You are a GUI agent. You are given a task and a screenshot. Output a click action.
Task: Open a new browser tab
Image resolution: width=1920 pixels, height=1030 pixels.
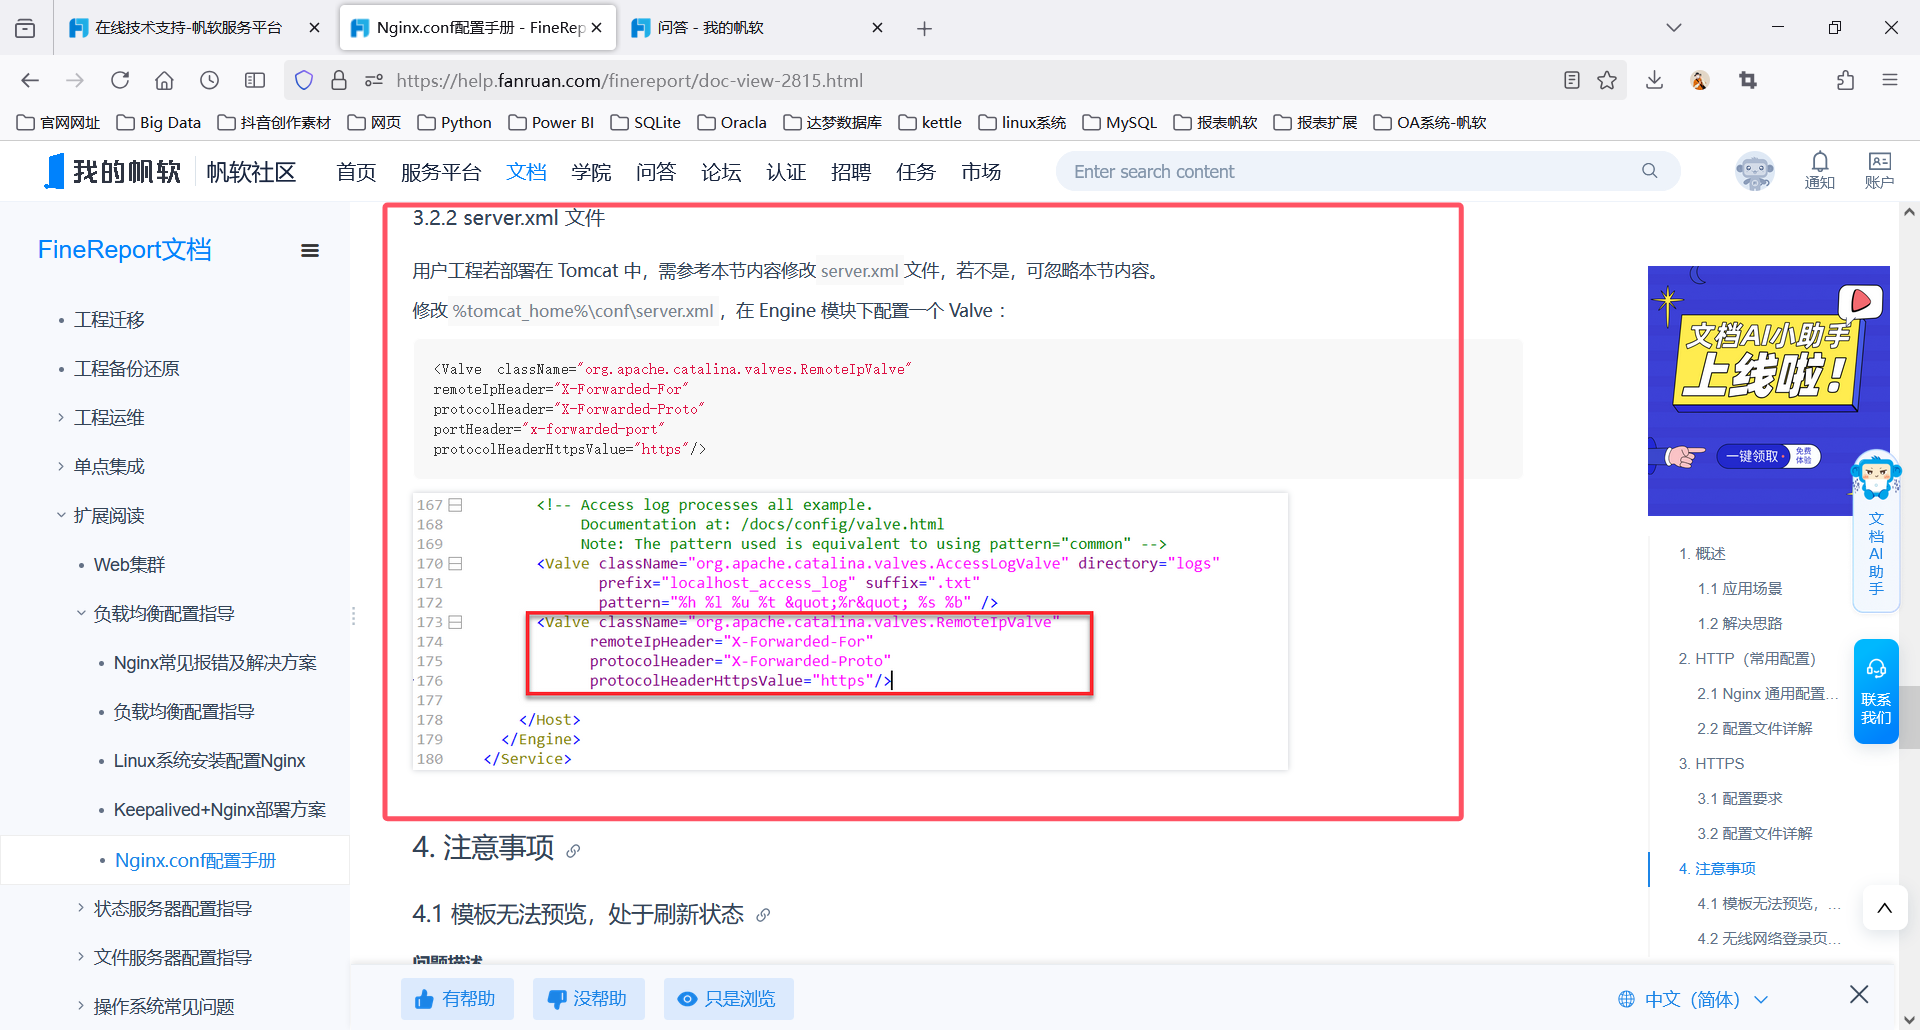coord(924,28)
